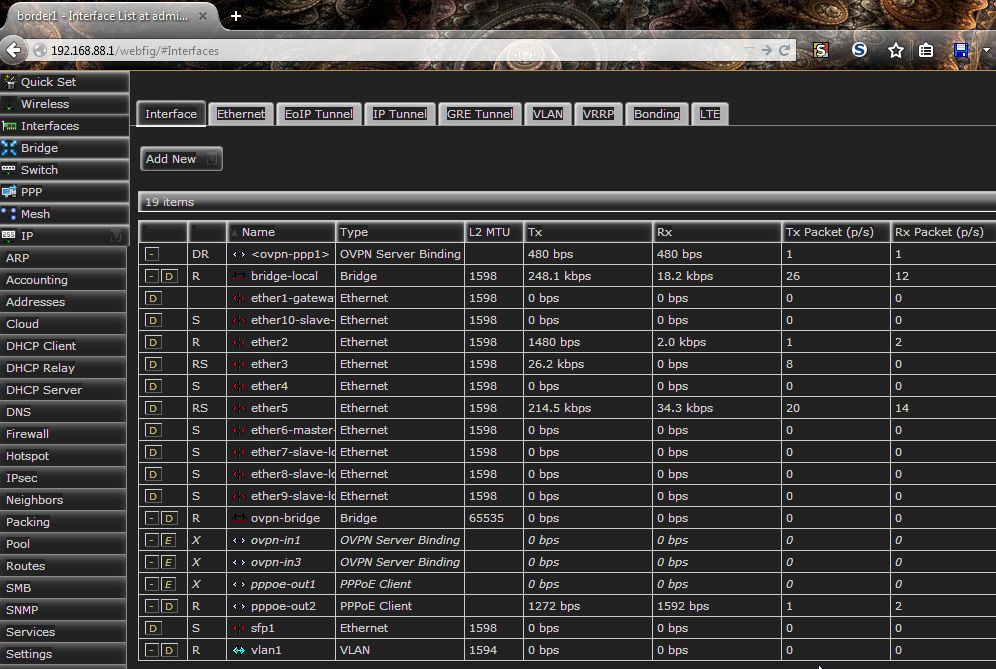Switch to the EoIP Tunnel tab
Image resolution: width=996 pixels, height=669 pixels.
318,114
